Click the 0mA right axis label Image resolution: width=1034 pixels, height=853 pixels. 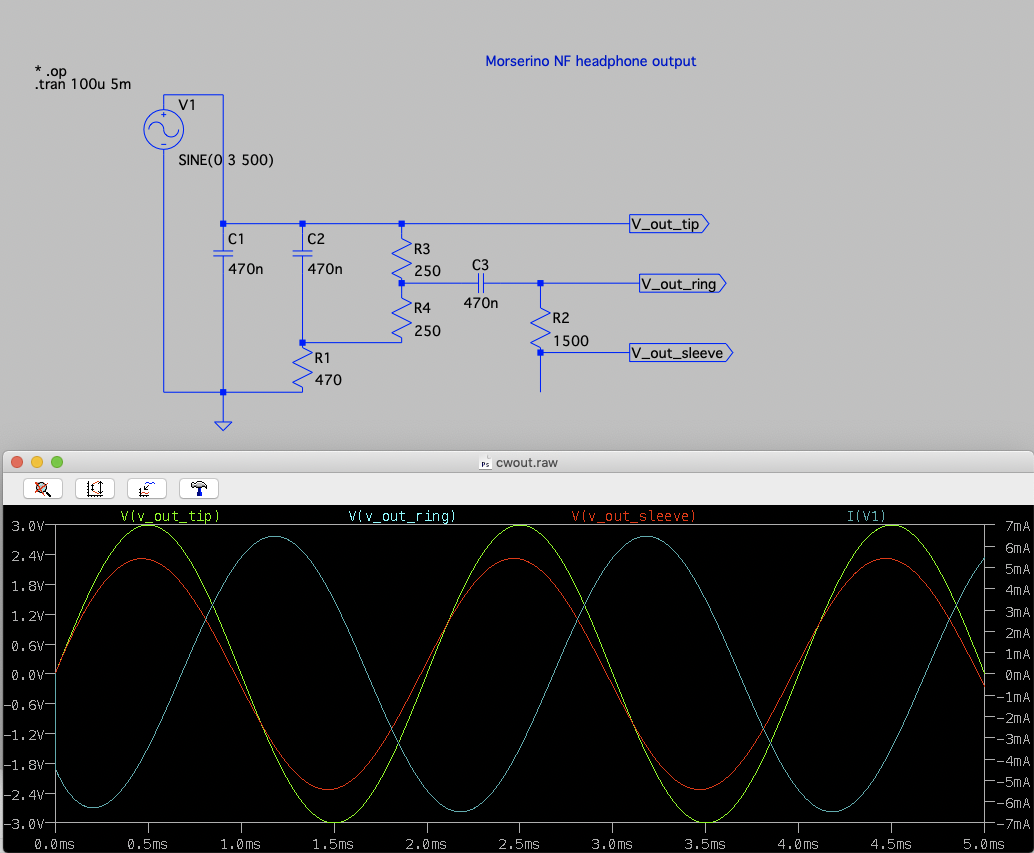tap(1017, 675)
